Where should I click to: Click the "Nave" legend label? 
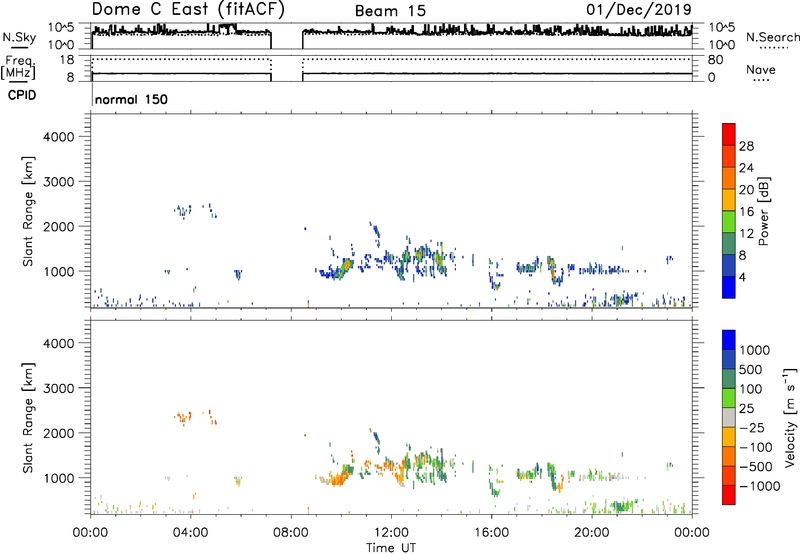tap(761, 69)
